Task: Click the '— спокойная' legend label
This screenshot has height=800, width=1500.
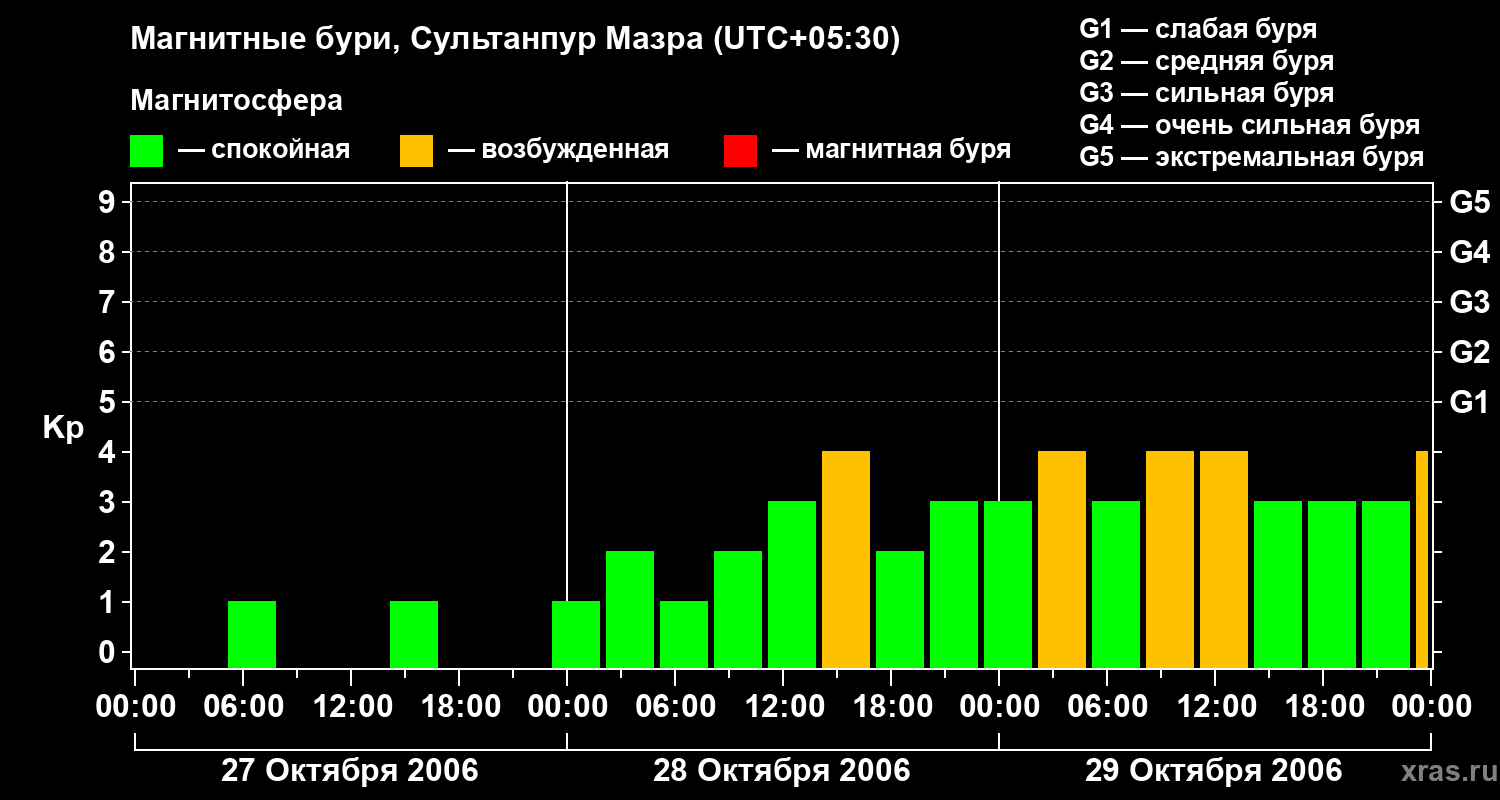Action: click(x=263, y=151)
